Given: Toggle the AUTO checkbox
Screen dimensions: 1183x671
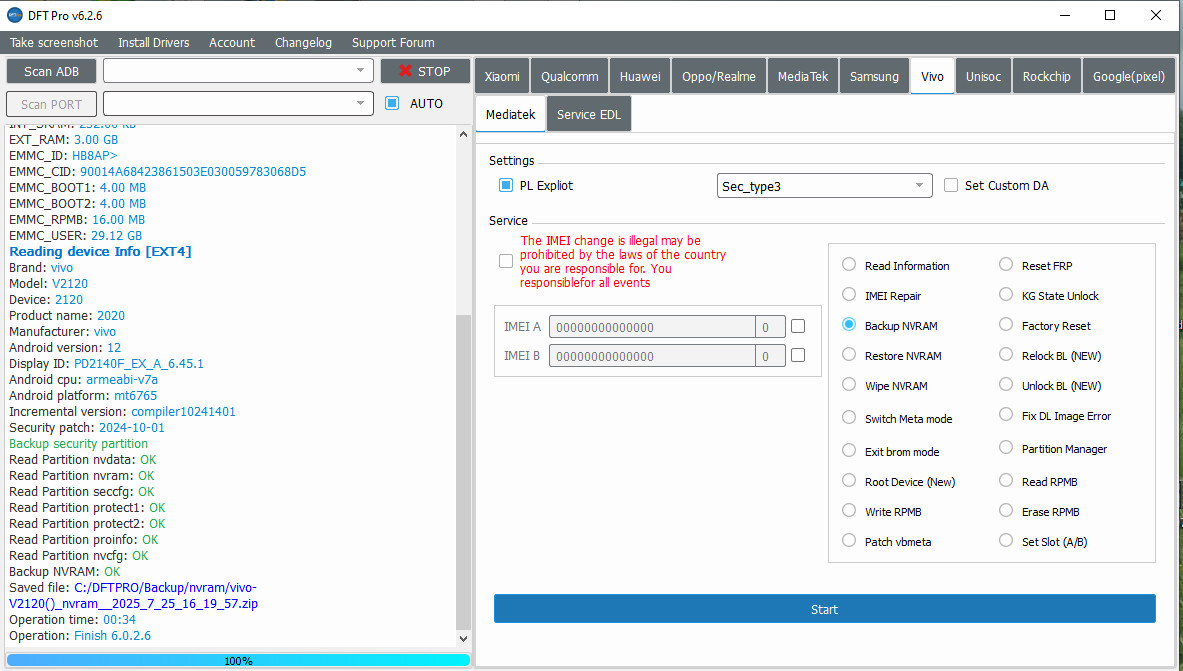Looking at the screenshot, I should [x=392, y=103].
